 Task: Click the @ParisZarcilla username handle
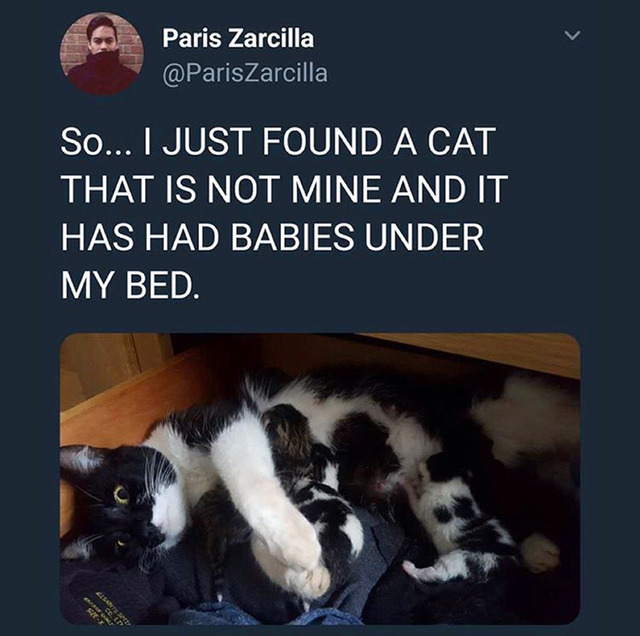[x=244, y=73]
